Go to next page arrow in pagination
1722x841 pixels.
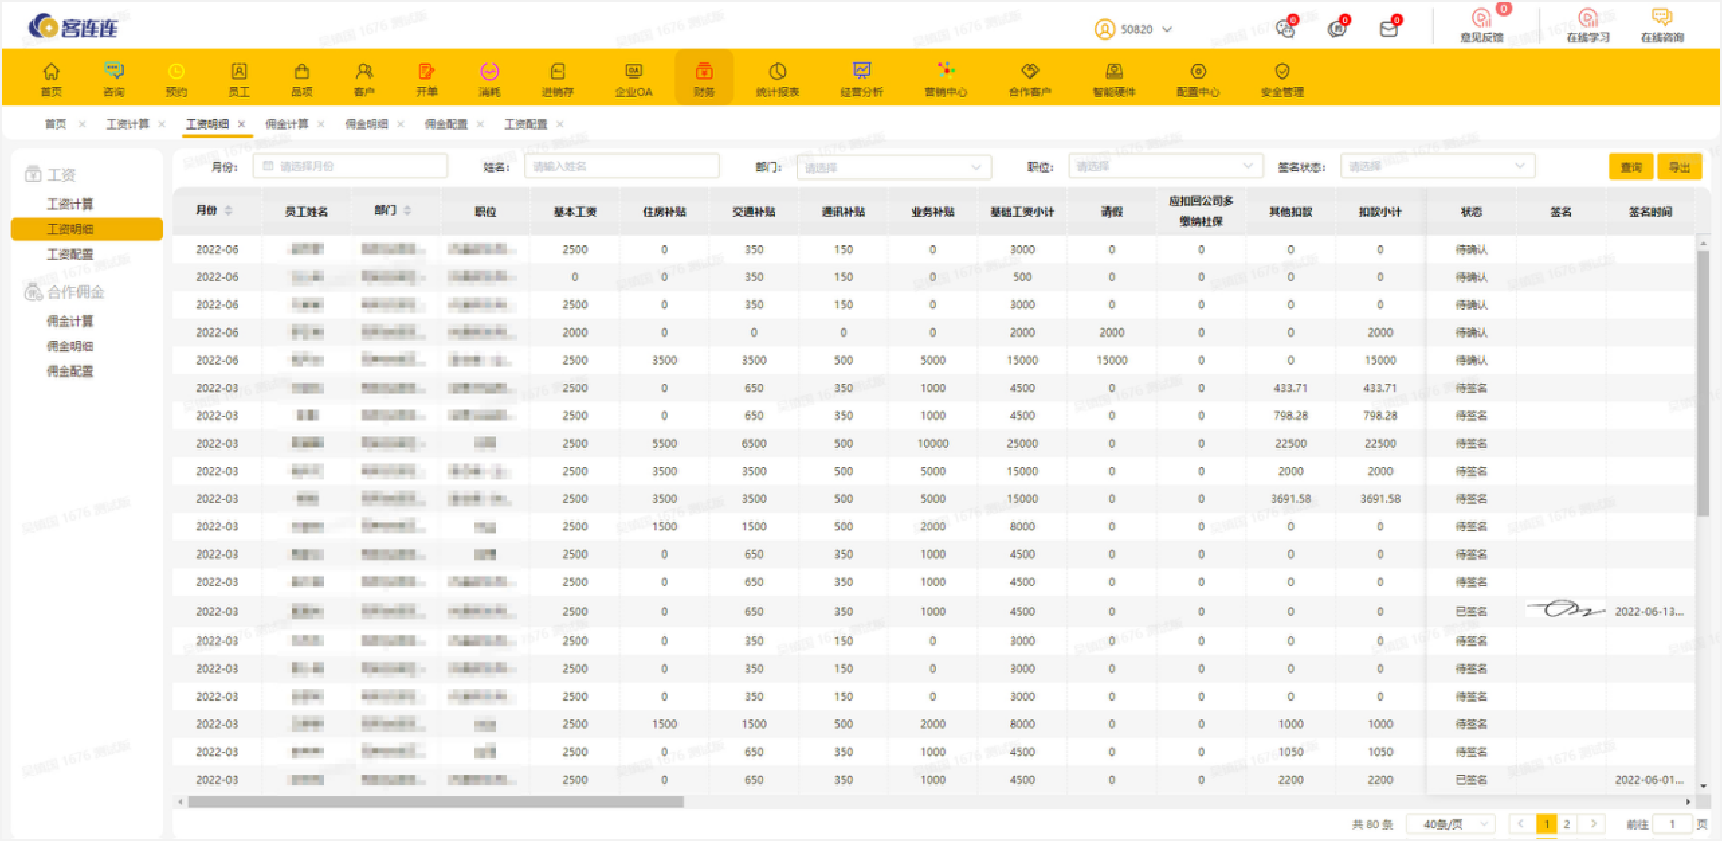tap(1594, 824)
